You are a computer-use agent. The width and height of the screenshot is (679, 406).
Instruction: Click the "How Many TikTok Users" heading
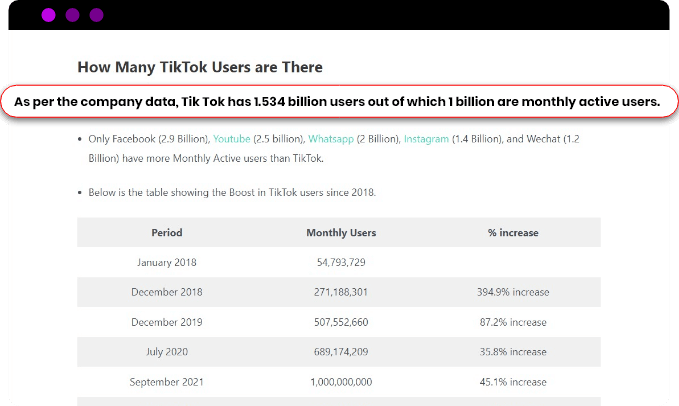200,67
